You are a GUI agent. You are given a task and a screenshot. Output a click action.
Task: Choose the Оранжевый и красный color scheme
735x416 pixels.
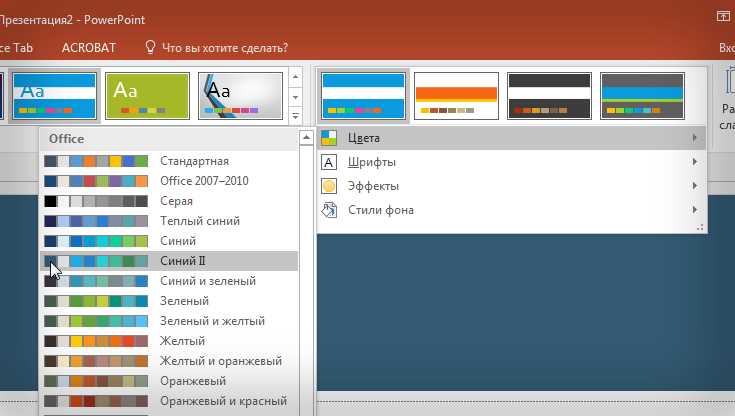click(169, 401)
